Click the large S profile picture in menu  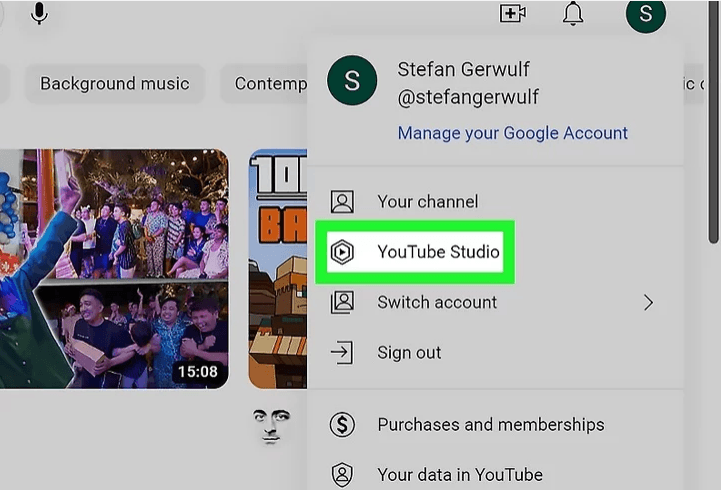[x=352, y=80]
